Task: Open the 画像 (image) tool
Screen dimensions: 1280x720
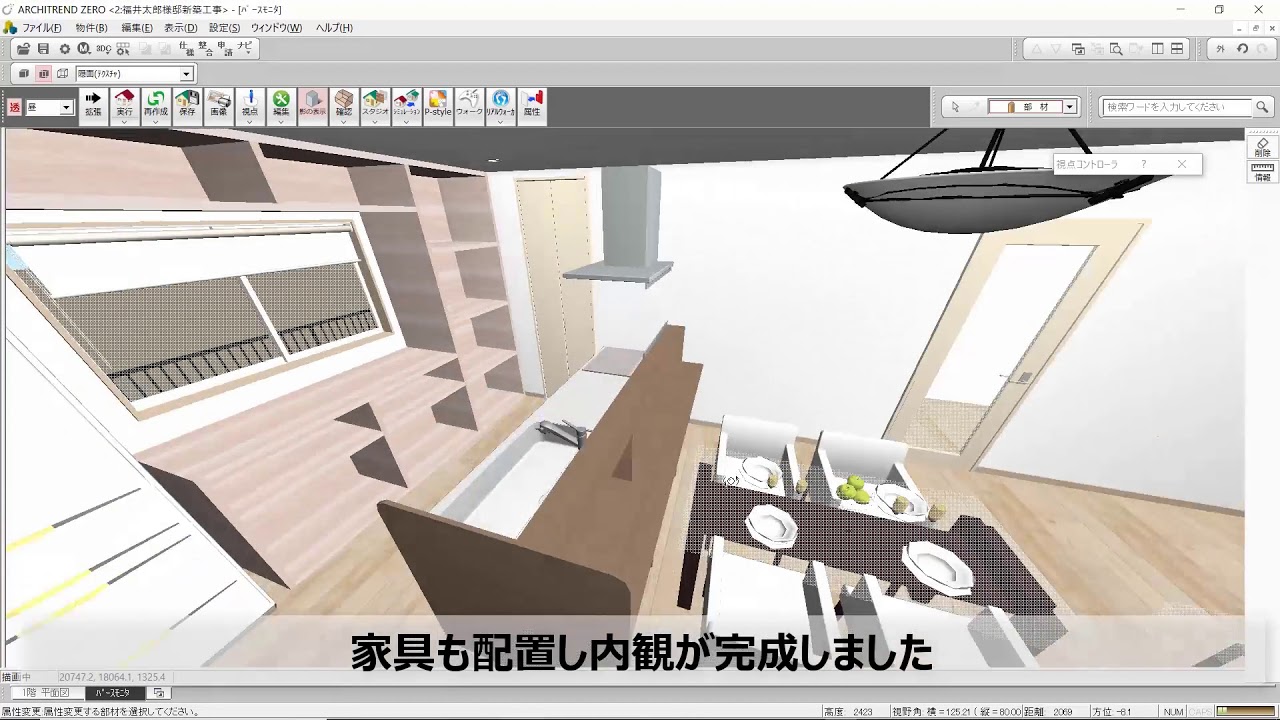Action: click(x=218, y=105)
